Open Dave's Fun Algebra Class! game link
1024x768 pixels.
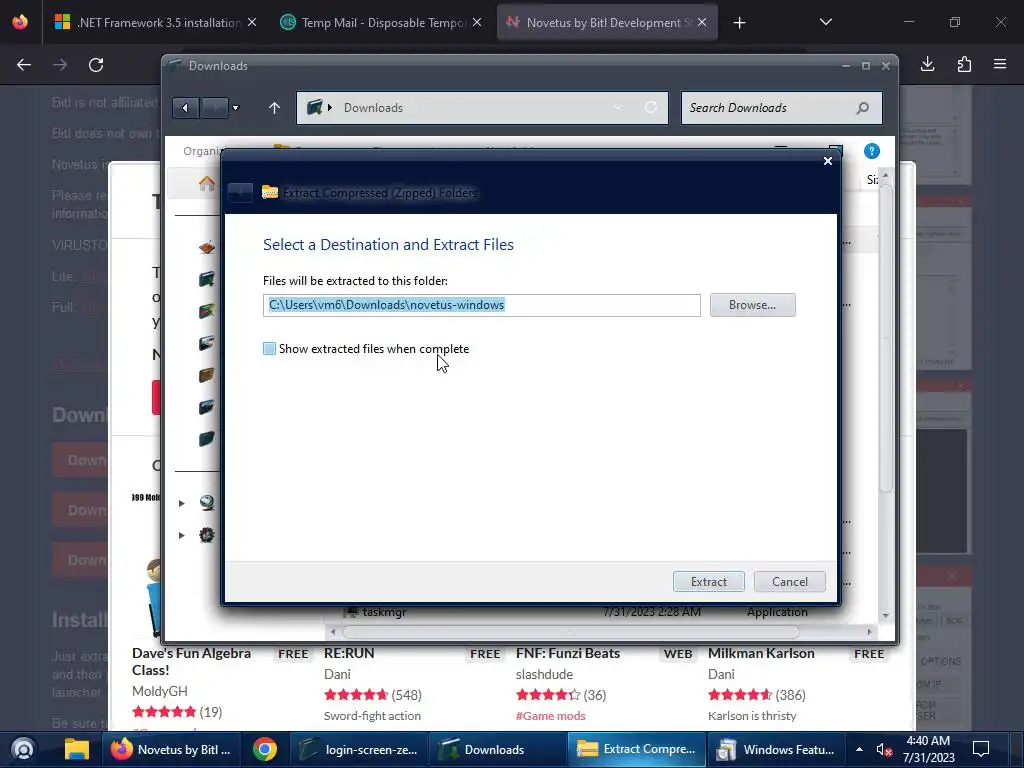191,662
